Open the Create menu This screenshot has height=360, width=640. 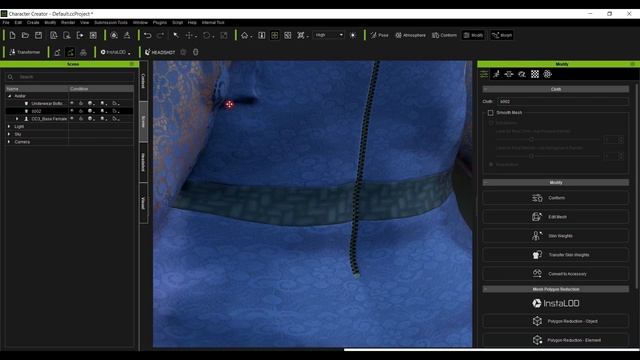(x=33, y=22)
